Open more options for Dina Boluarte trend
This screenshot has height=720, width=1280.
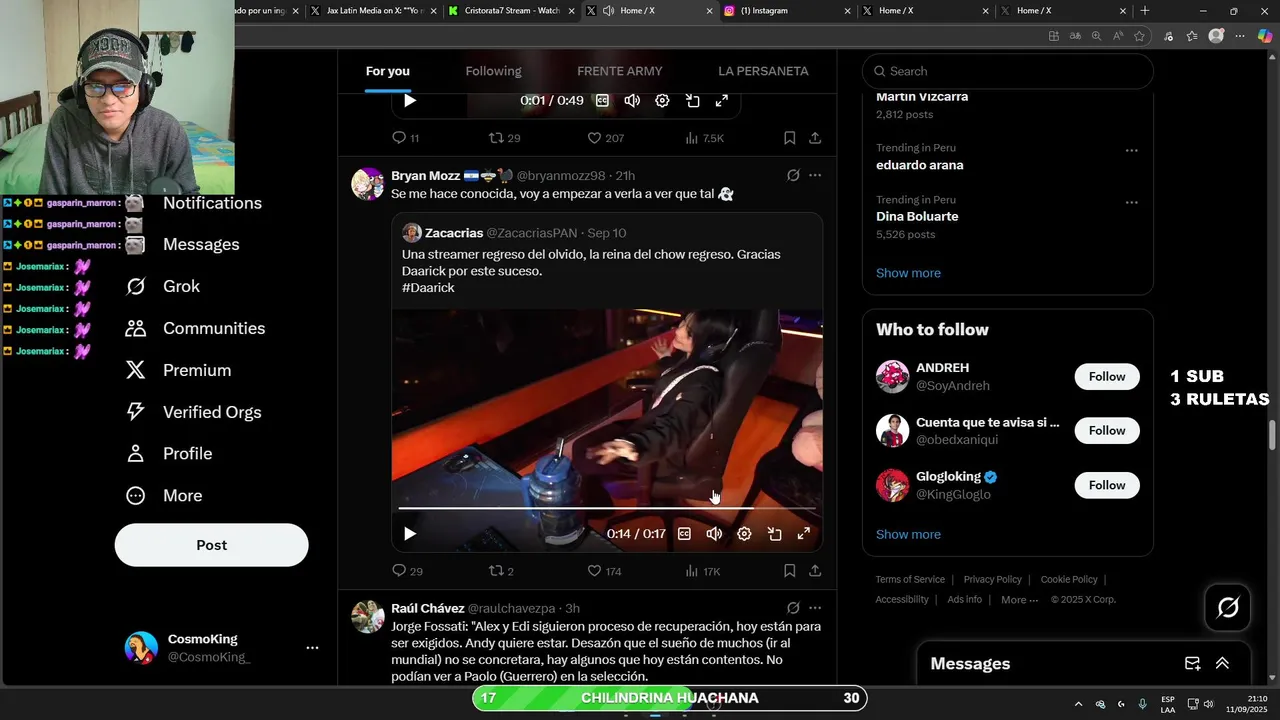pos(1131,202)
